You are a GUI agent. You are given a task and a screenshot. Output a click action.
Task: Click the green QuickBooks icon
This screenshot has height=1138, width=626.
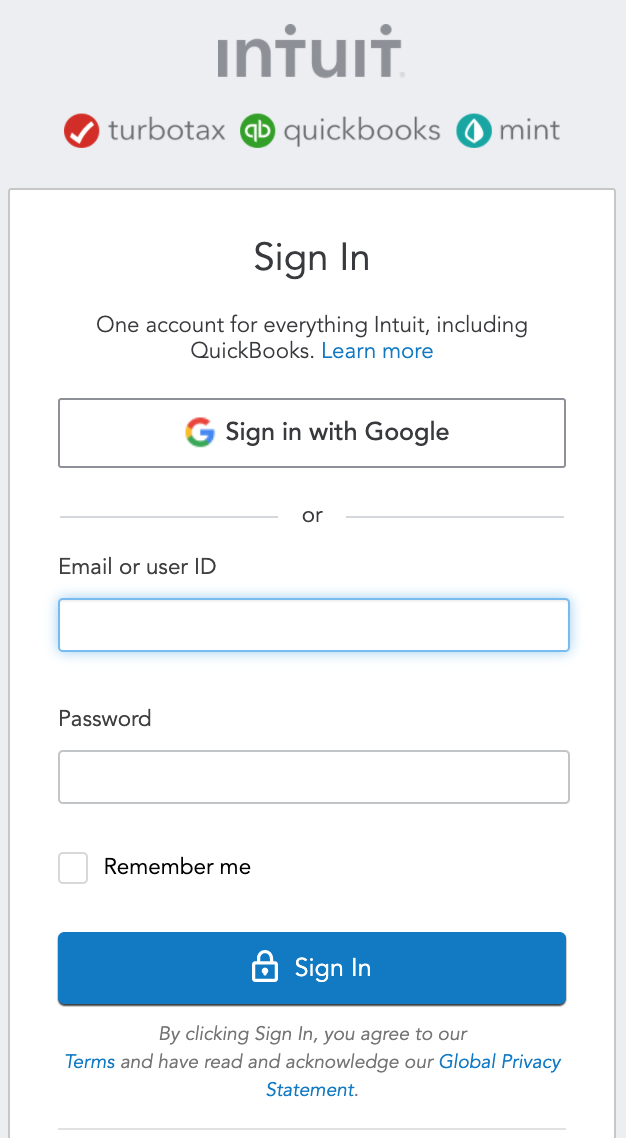tap(257, 131)
